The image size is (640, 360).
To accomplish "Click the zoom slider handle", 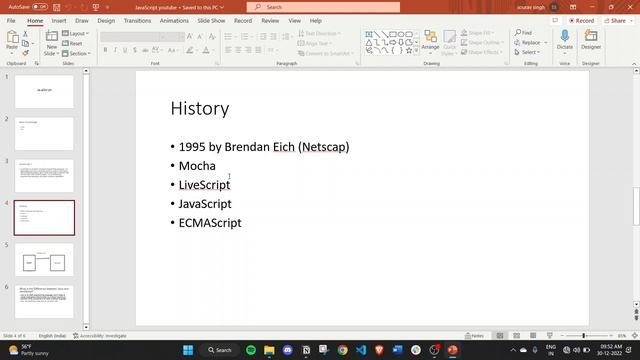I will pyautogui.click(x=584, y=336).
